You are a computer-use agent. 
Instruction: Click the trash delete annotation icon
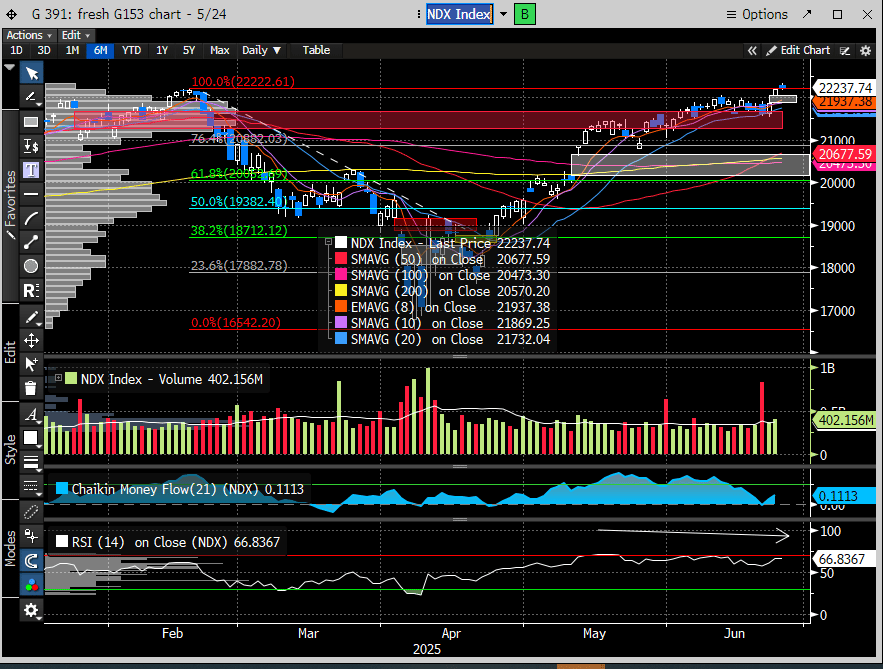(x=31, y=388)
